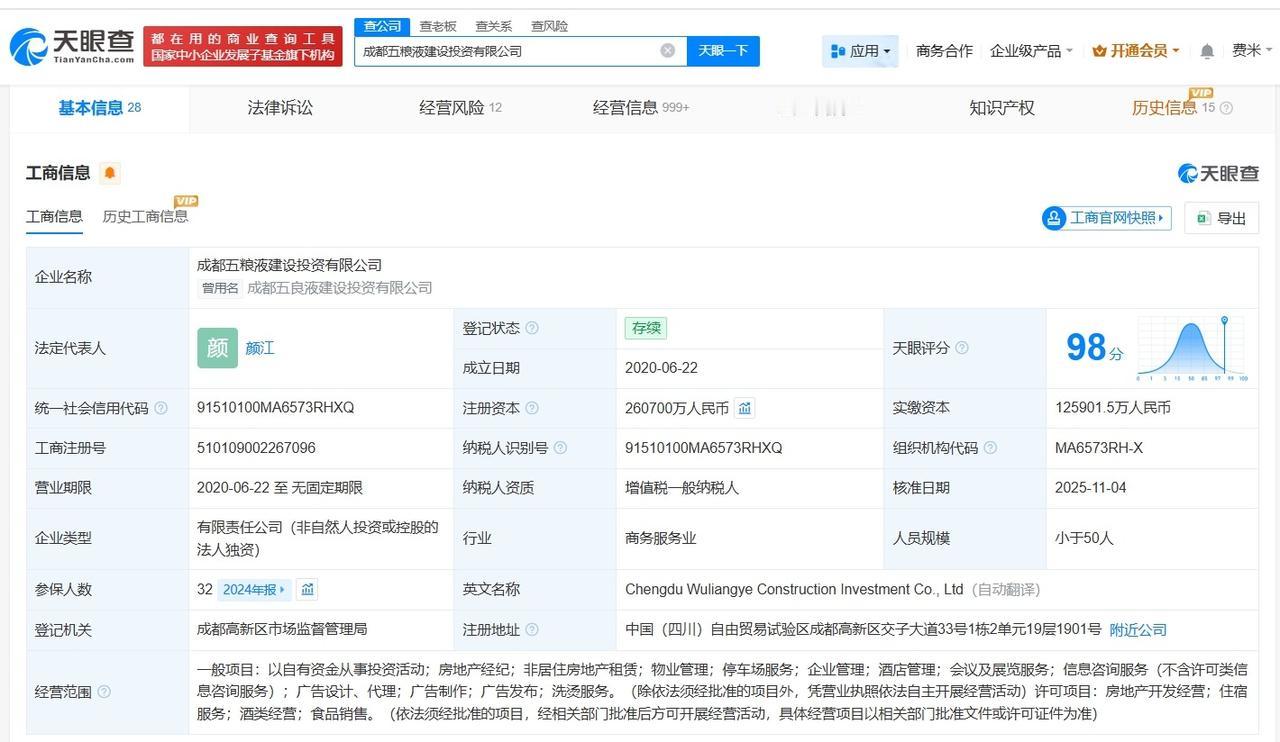
Task: Select the 工商信息 sub-tab
Action: pyautogui.click(x=54, y=216)
